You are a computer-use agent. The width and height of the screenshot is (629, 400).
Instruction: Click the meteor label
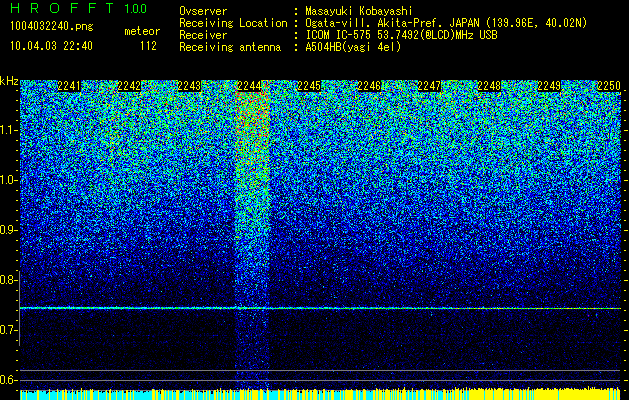pos(142,31)
